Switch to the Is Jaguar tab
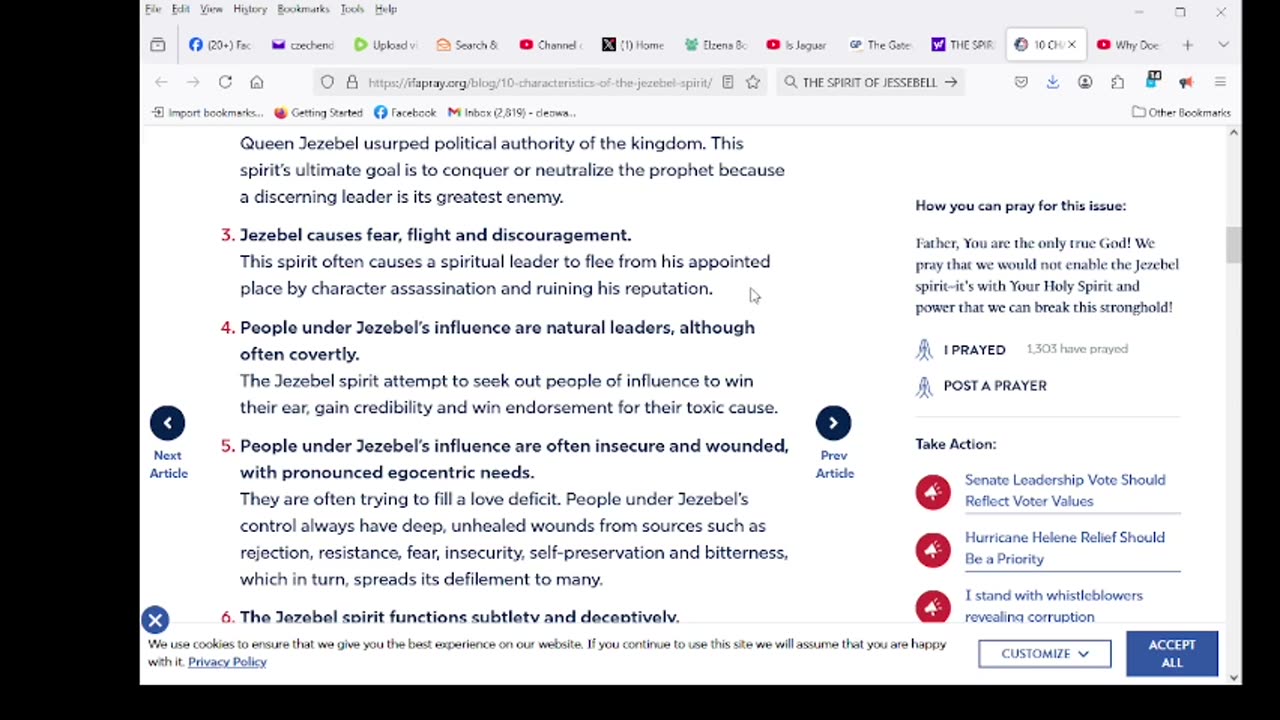The height and width of the screenshot is (720, 1280). pos(796,45)
